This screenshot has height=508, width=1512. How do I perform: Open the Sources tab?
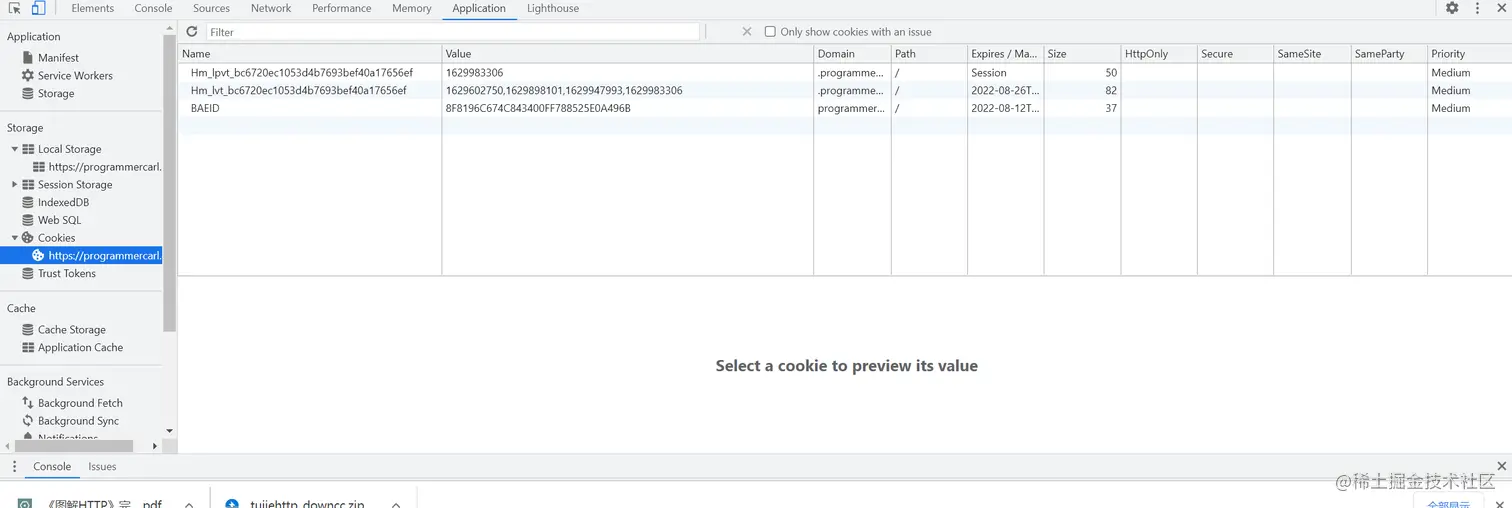pos(211,8)
